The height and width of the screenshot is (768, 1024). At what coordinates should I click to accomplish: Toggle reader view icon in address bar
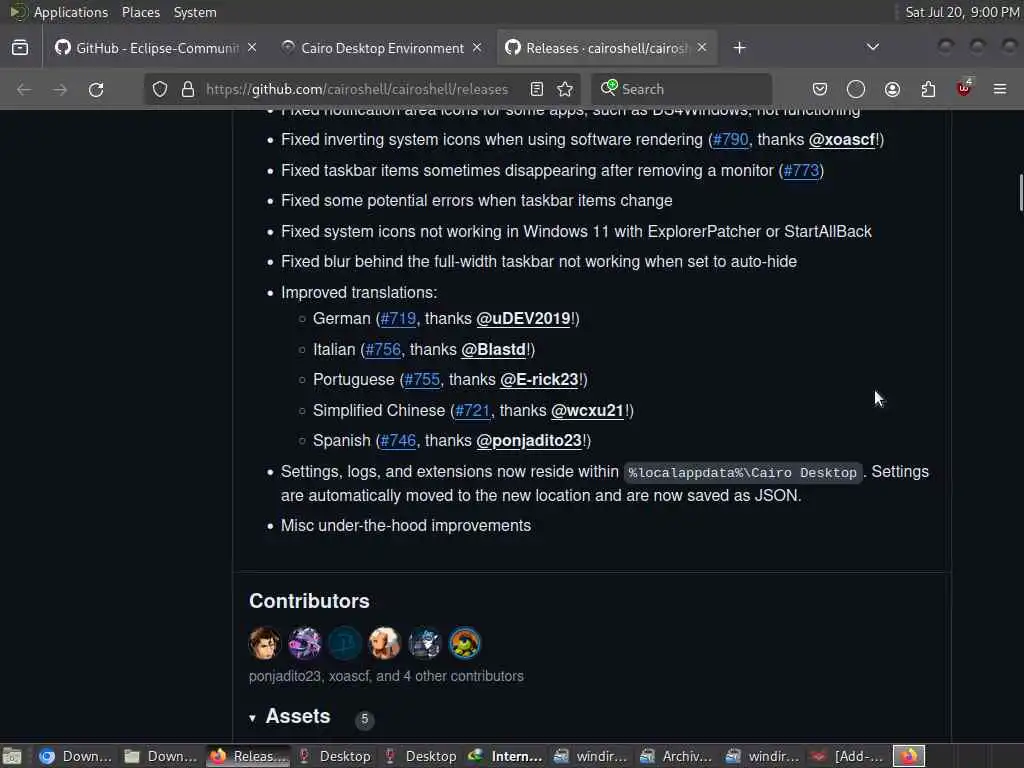coord(537,89)
